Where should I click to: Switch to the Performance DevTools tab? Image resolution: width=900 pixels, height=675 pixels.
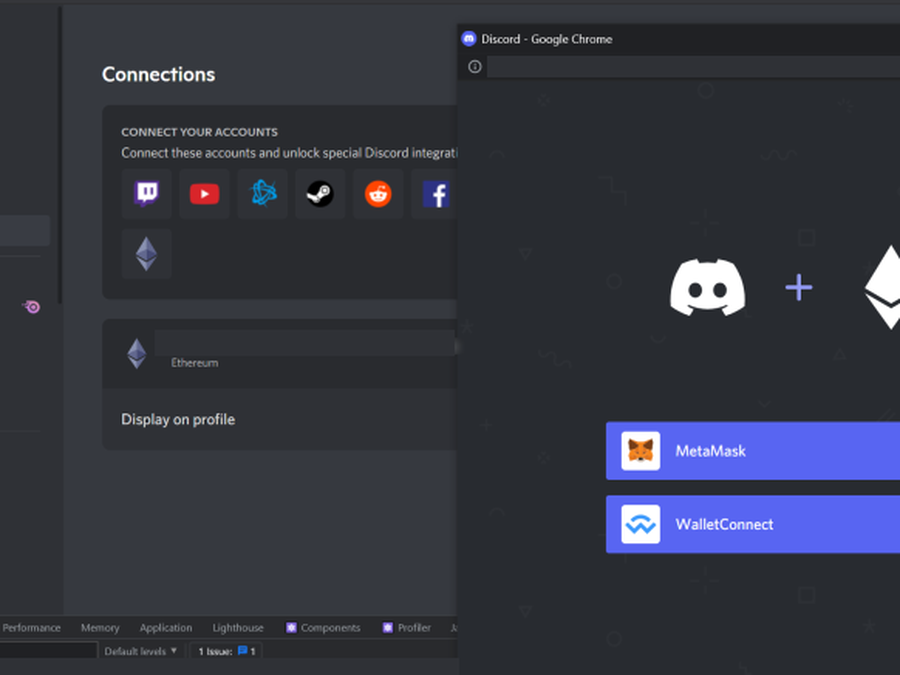31,627
